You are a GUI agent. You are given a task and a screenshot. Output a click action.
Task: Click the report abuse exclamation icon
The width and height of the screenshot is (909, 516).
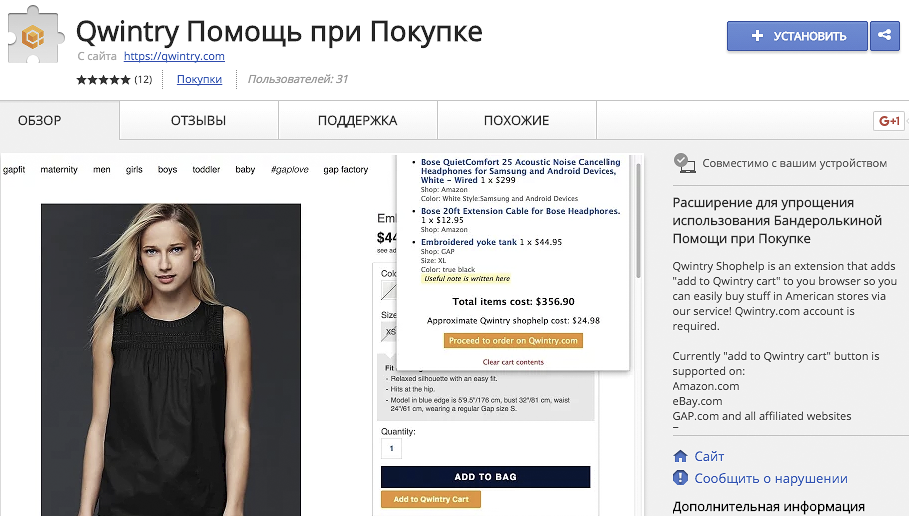pyautogui.click(x=681, y=478)
